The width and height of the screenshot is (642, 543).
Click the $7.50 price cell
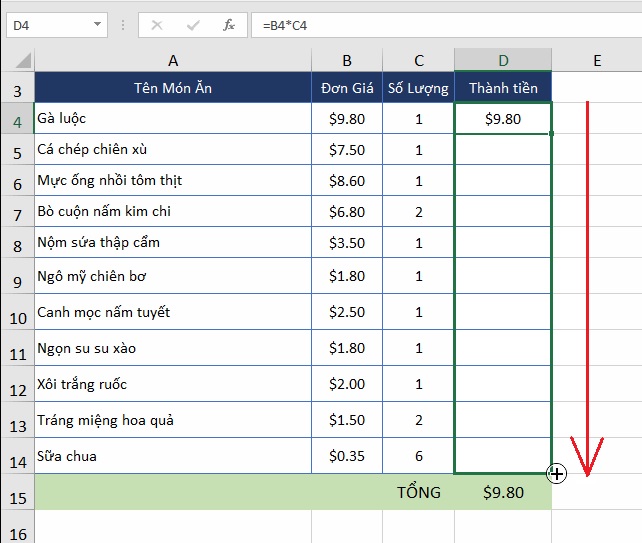(347, 149)
